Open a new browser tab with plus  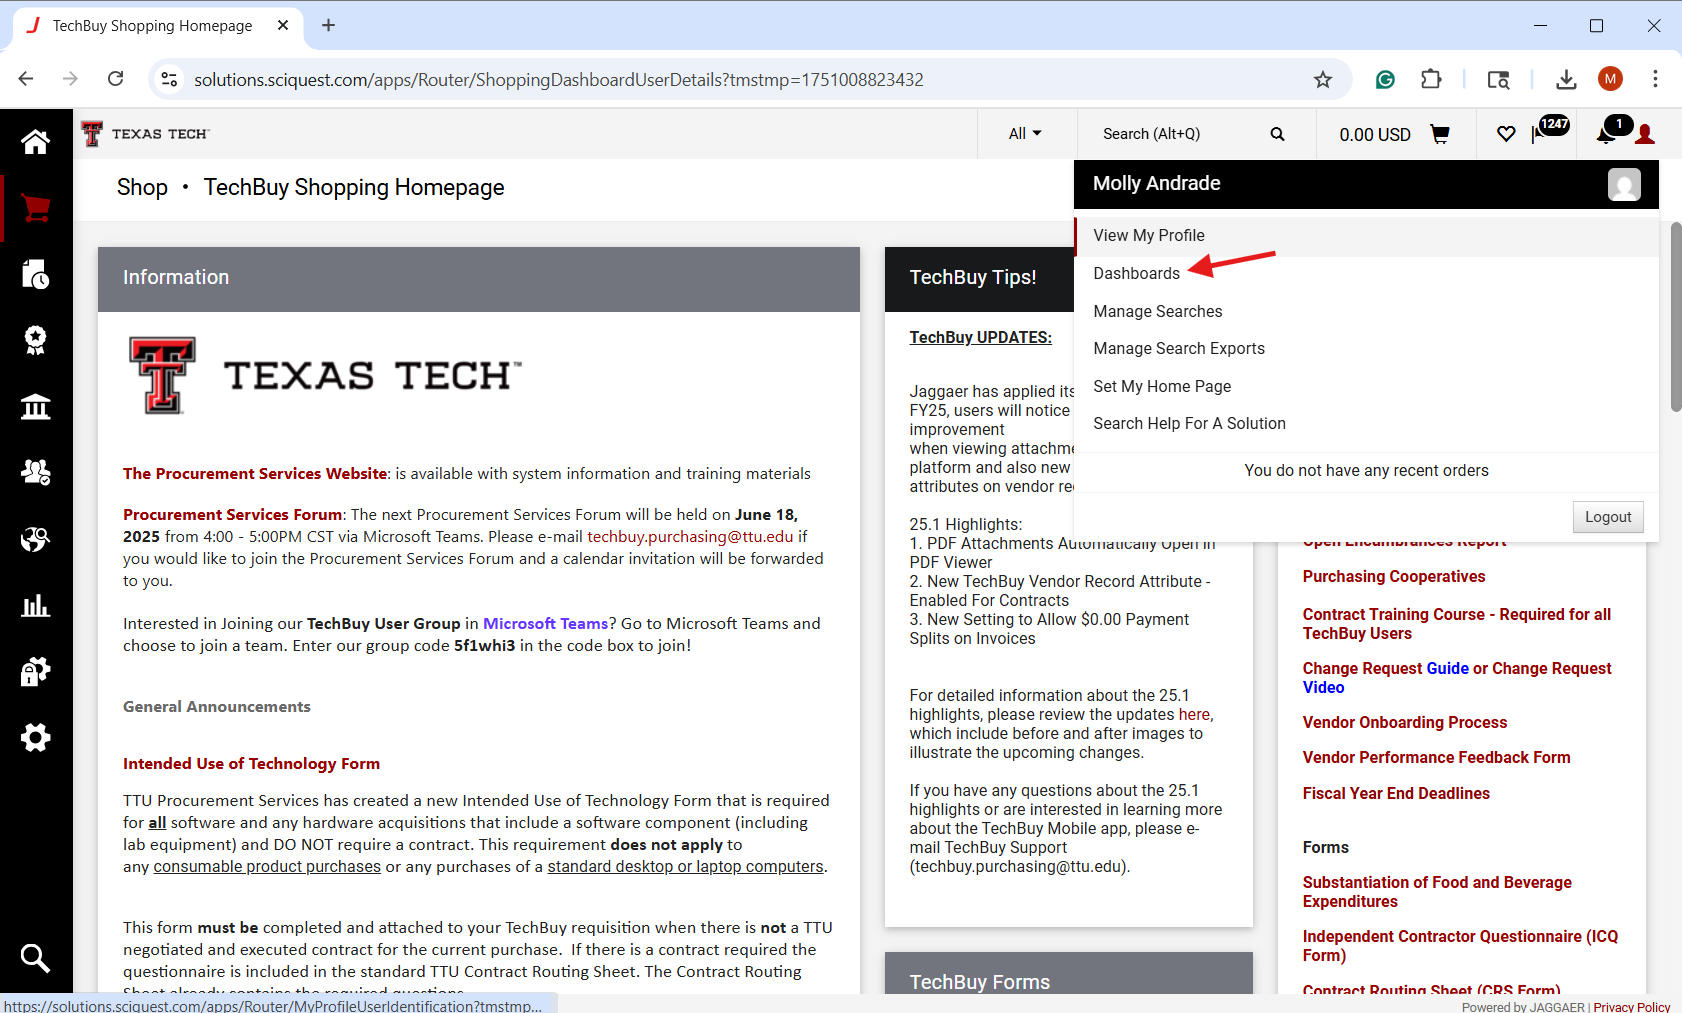[x=328, y=25]
